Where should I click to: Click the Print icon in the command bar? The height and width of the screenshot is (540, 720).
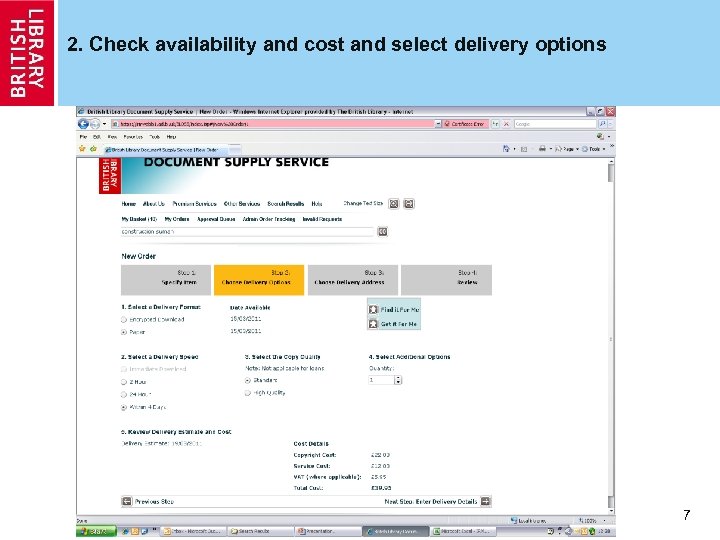(542, 149)
